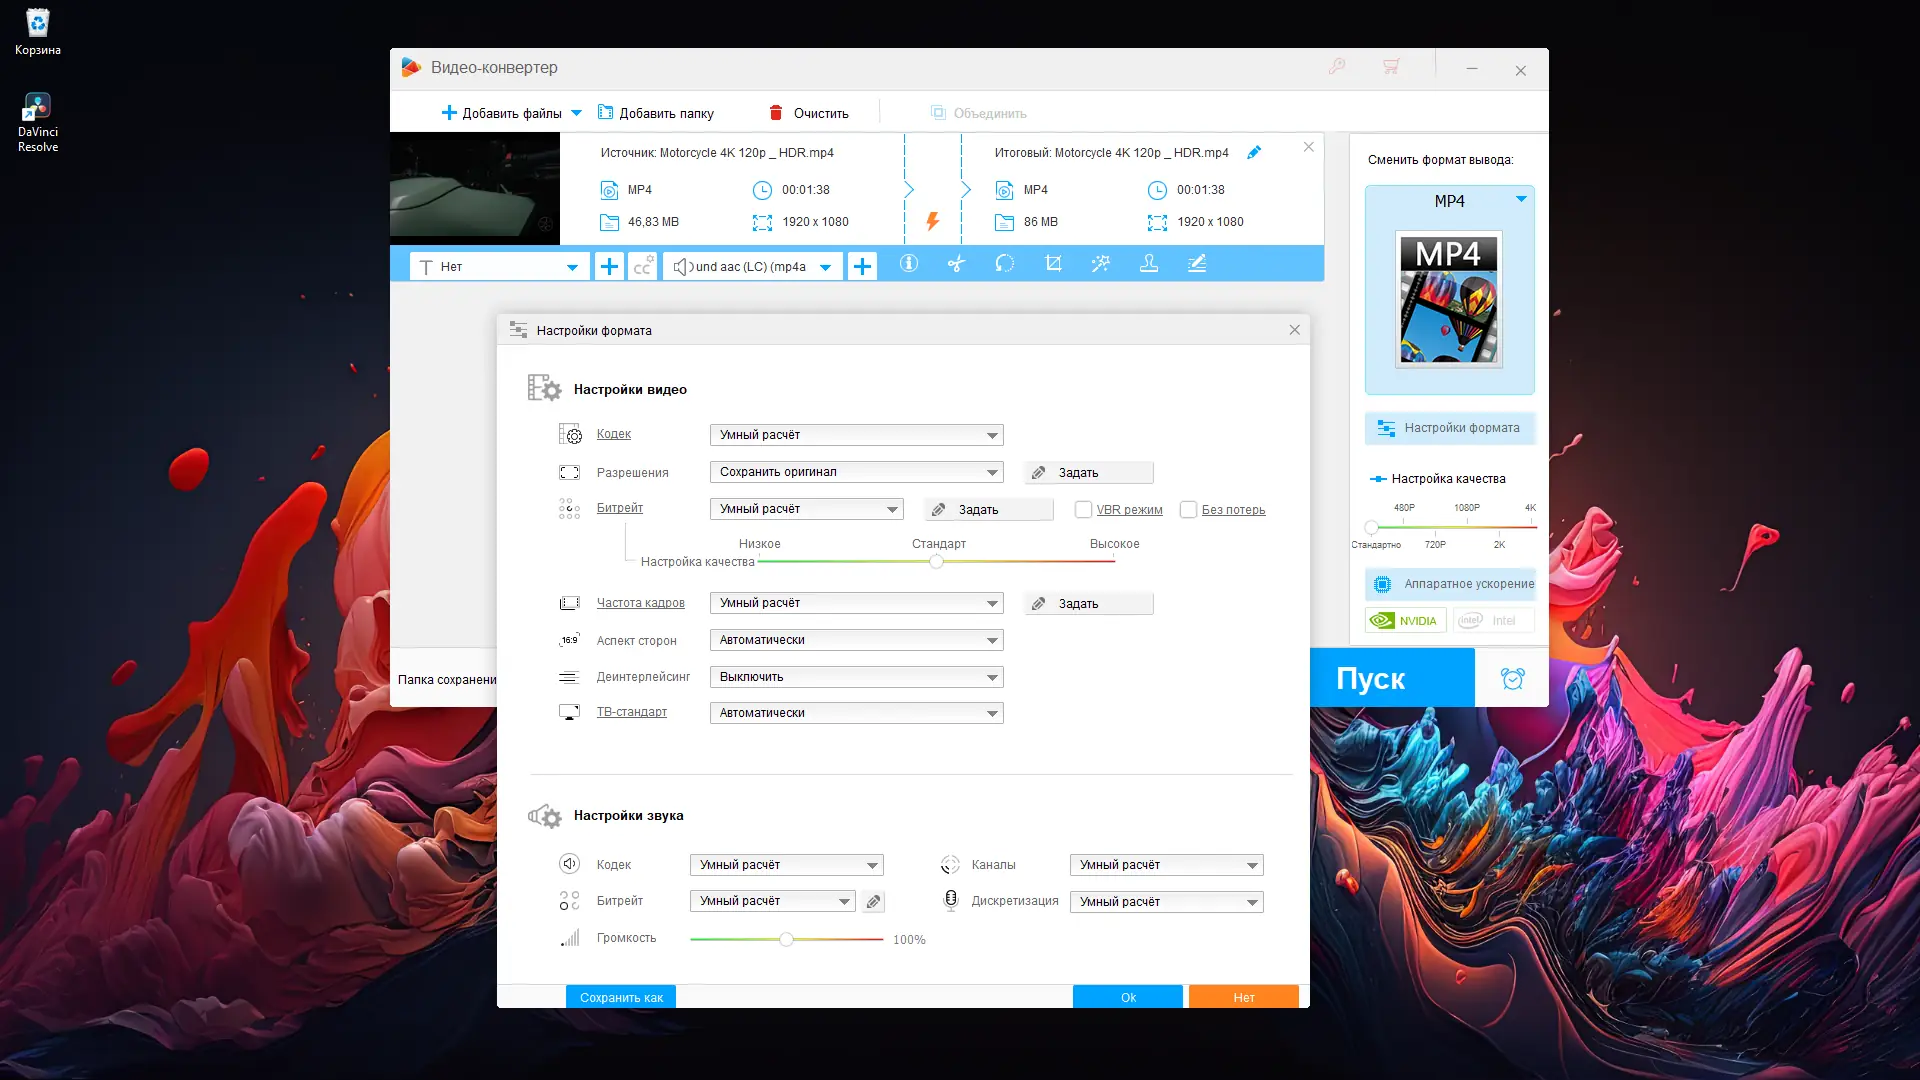The image size is (1920, 1080).
Task: Open the rotate video tool
Action: pos(1005,264)
